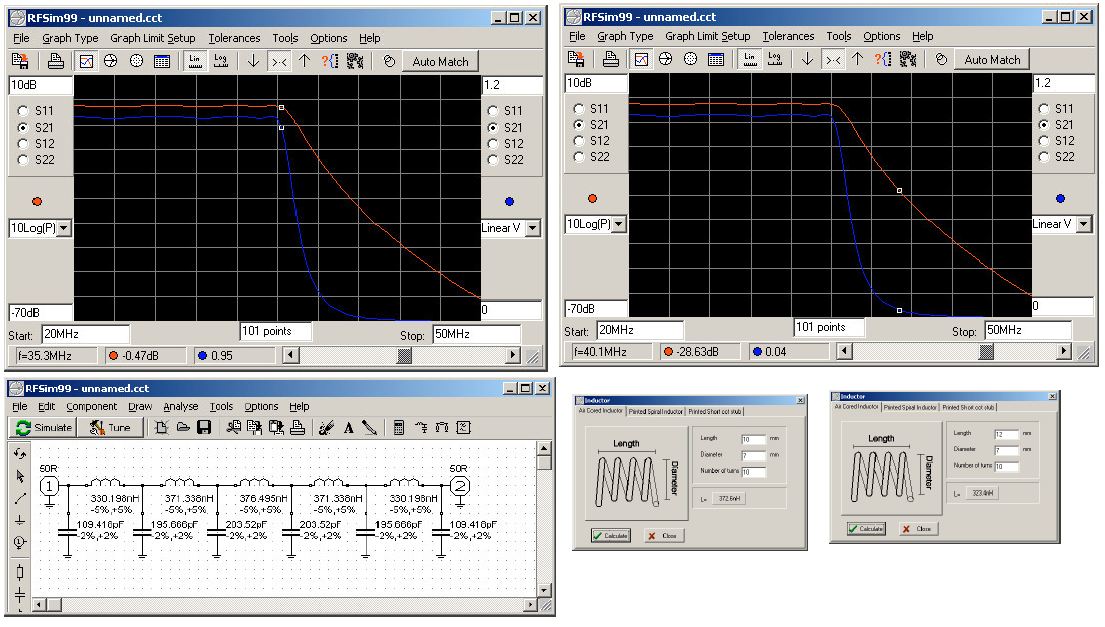Open the tabular data view in the right graph window

[x=716, y=60]
